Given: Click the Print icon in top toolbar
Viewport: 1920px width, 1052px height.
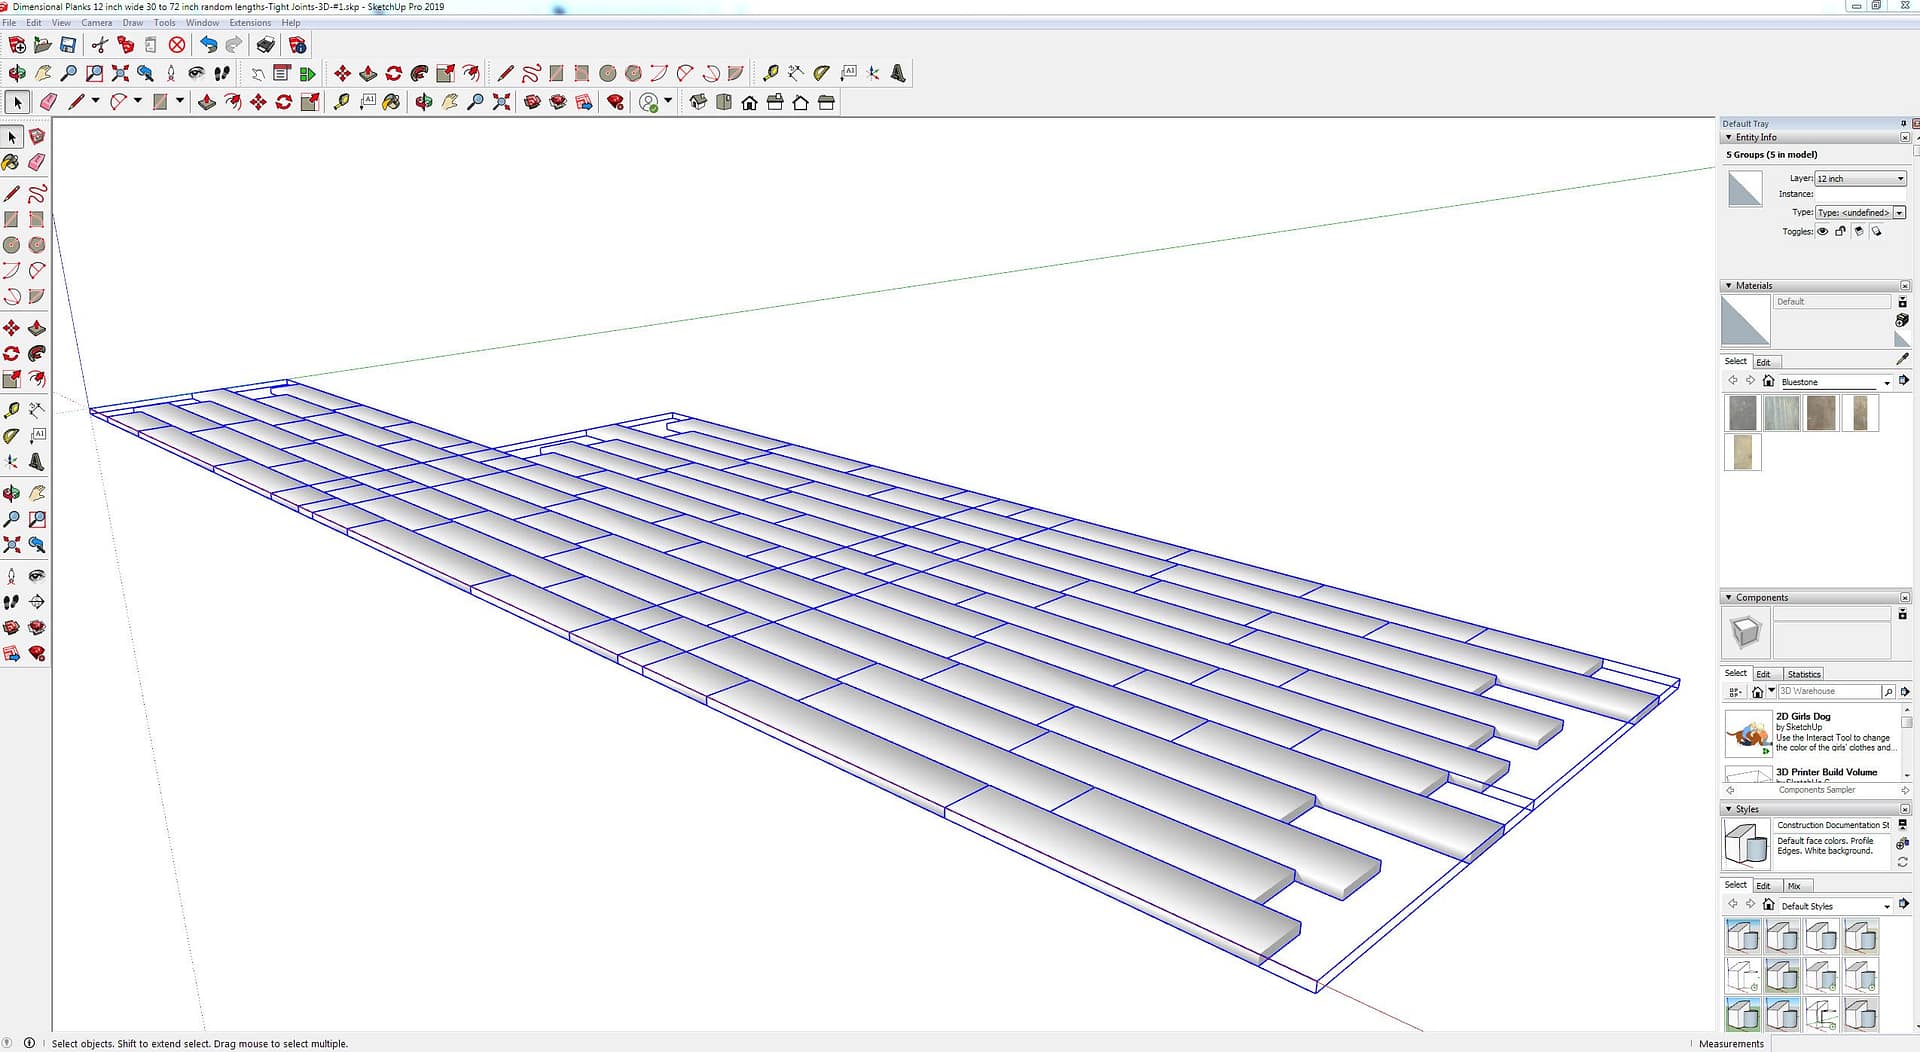Looking at the screenshot, I should 265,45.
